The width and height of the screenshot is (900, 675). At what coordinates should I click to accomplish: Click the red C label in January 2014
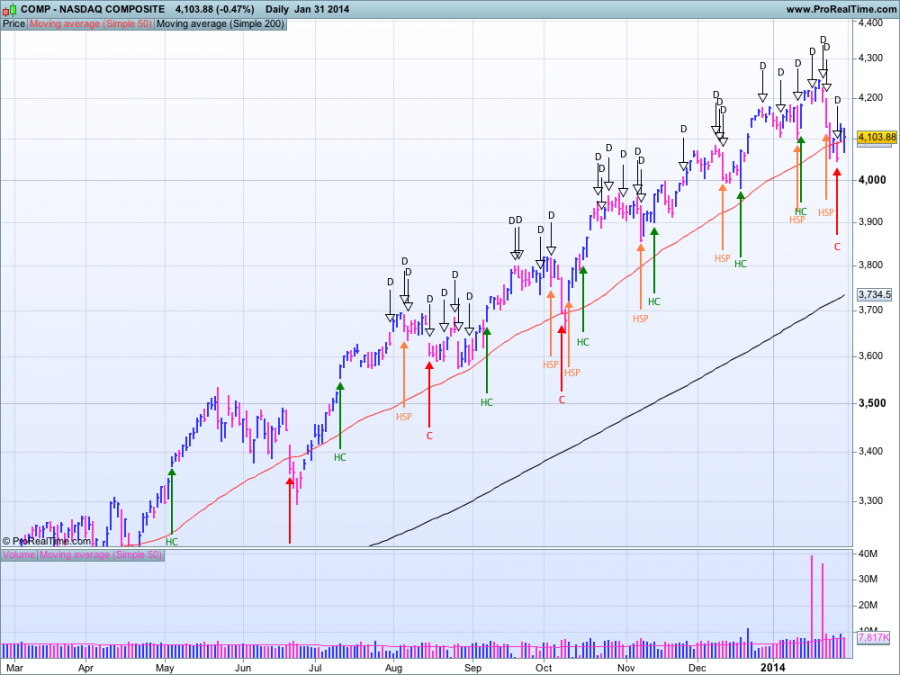click(x=837, y=247)
